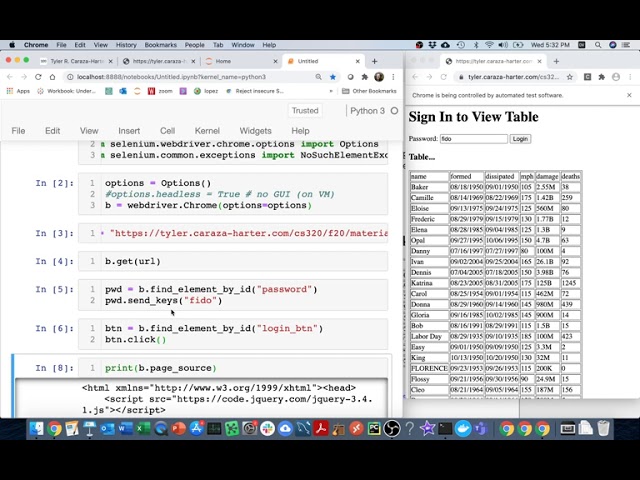Viewport: 640px width, 480px height.
Task: Open Terminal from the Dock
Action: click(445, 429)
